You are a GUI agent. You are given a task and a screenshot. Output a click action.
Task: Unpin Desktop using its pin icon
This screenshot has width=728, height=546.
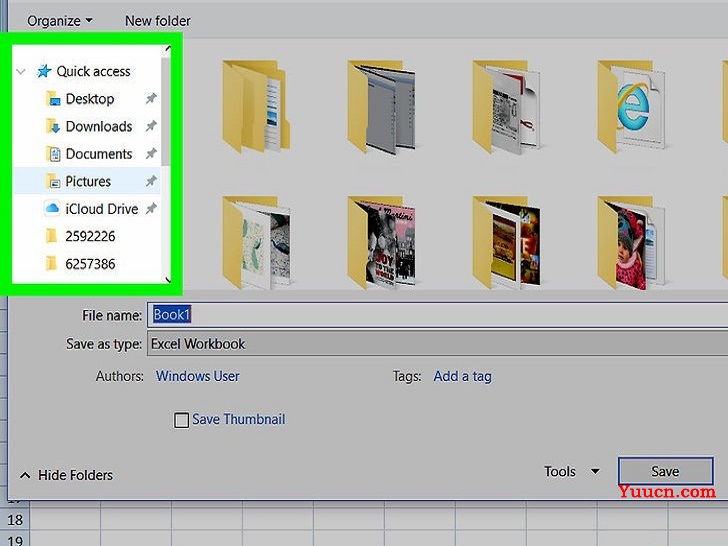151,98
